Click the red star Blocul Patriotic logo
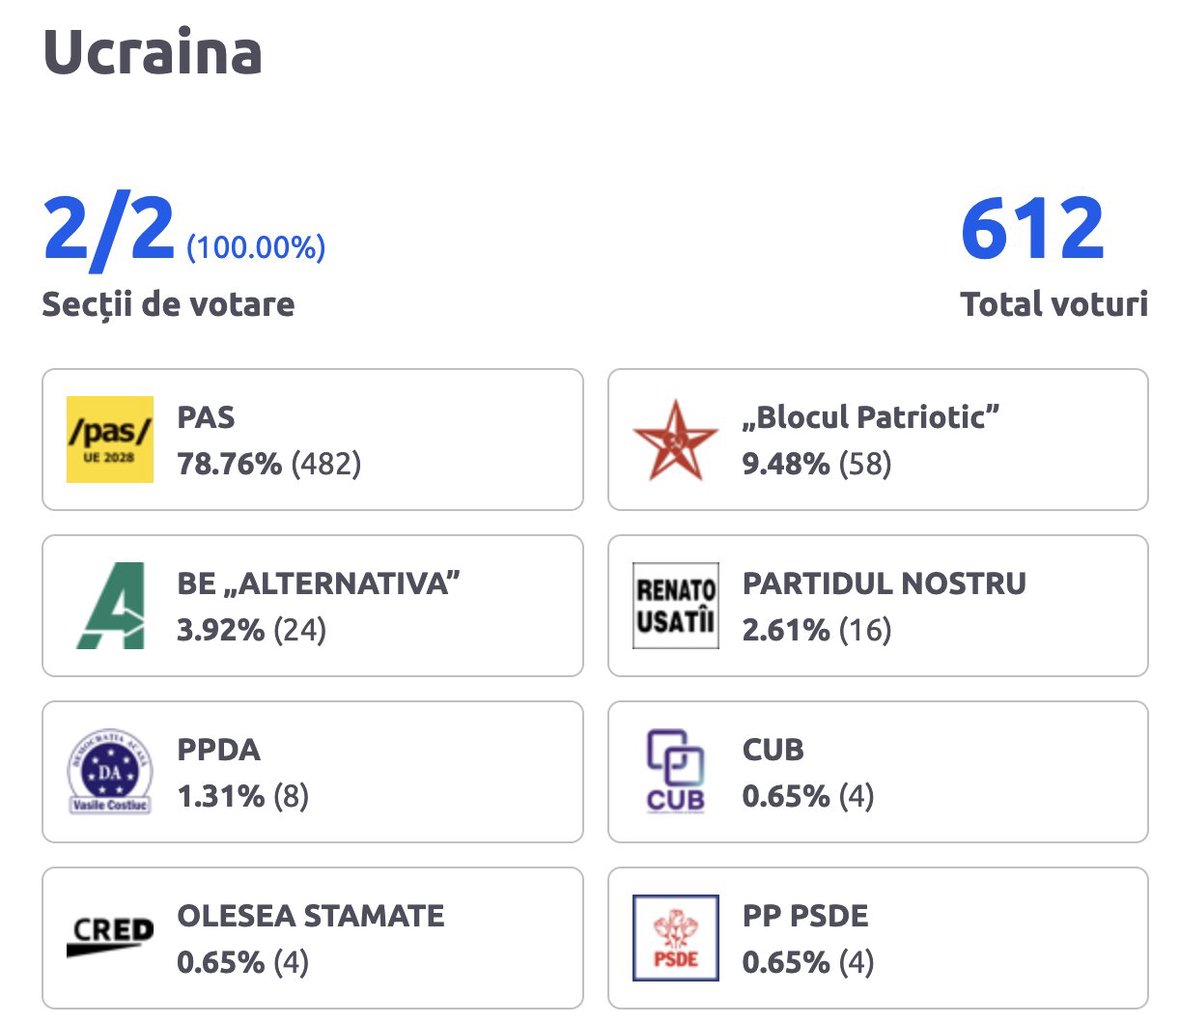The height and width of the screenshot is (1024, 1180). tap(675, 439)
